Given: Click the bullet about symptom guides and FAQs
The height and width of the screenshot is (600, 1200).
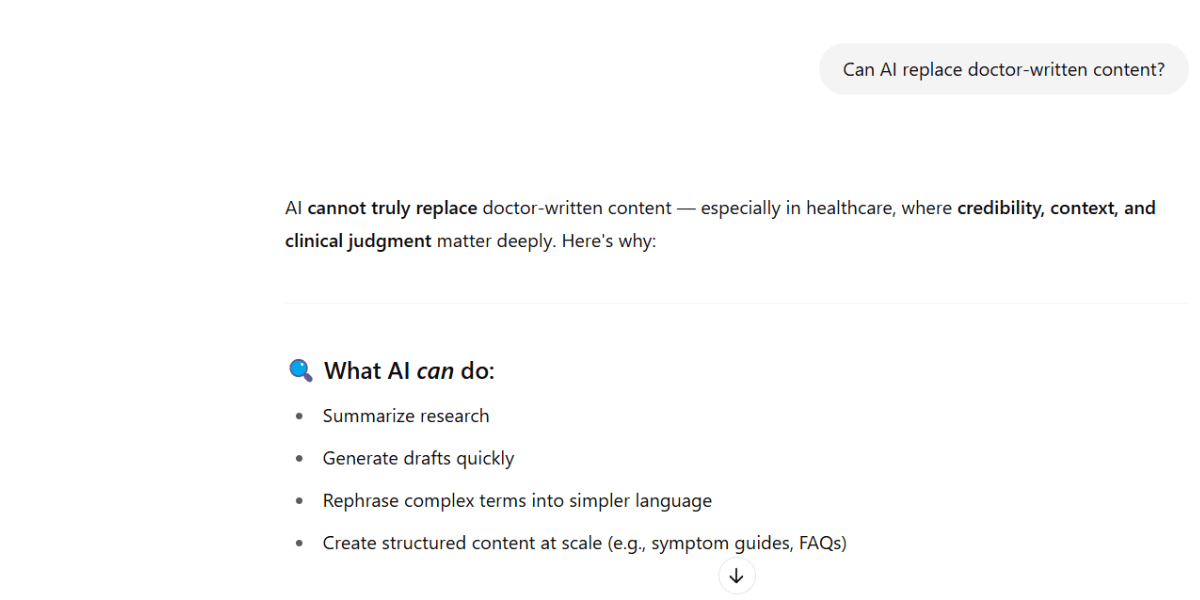Looking at the screenshot, I should pyautogui.click(x=584, y=542).
